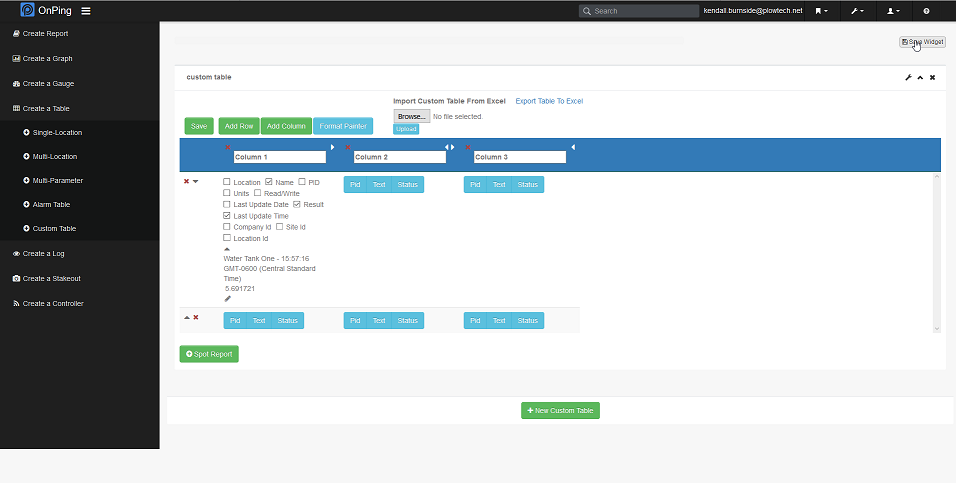
Task: Uncheck the Name checkbox
Action: [269, 182]
